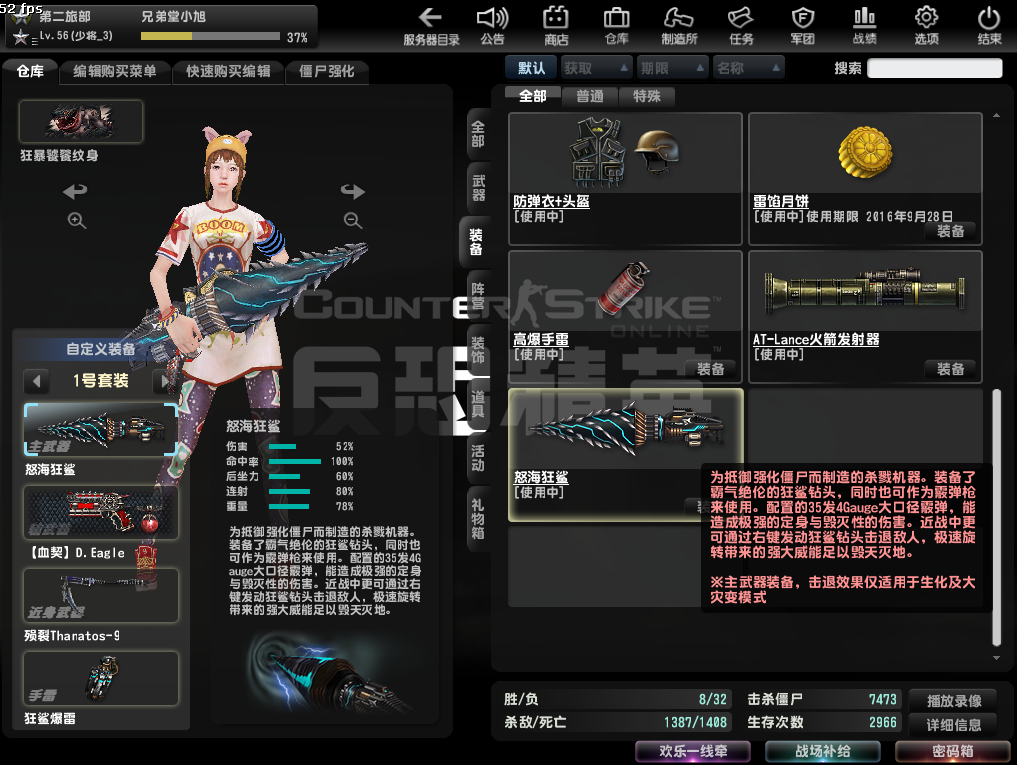Click the 搜索 search input field
This screenshot has height=765, width=1017.
[x=935, y=67]
